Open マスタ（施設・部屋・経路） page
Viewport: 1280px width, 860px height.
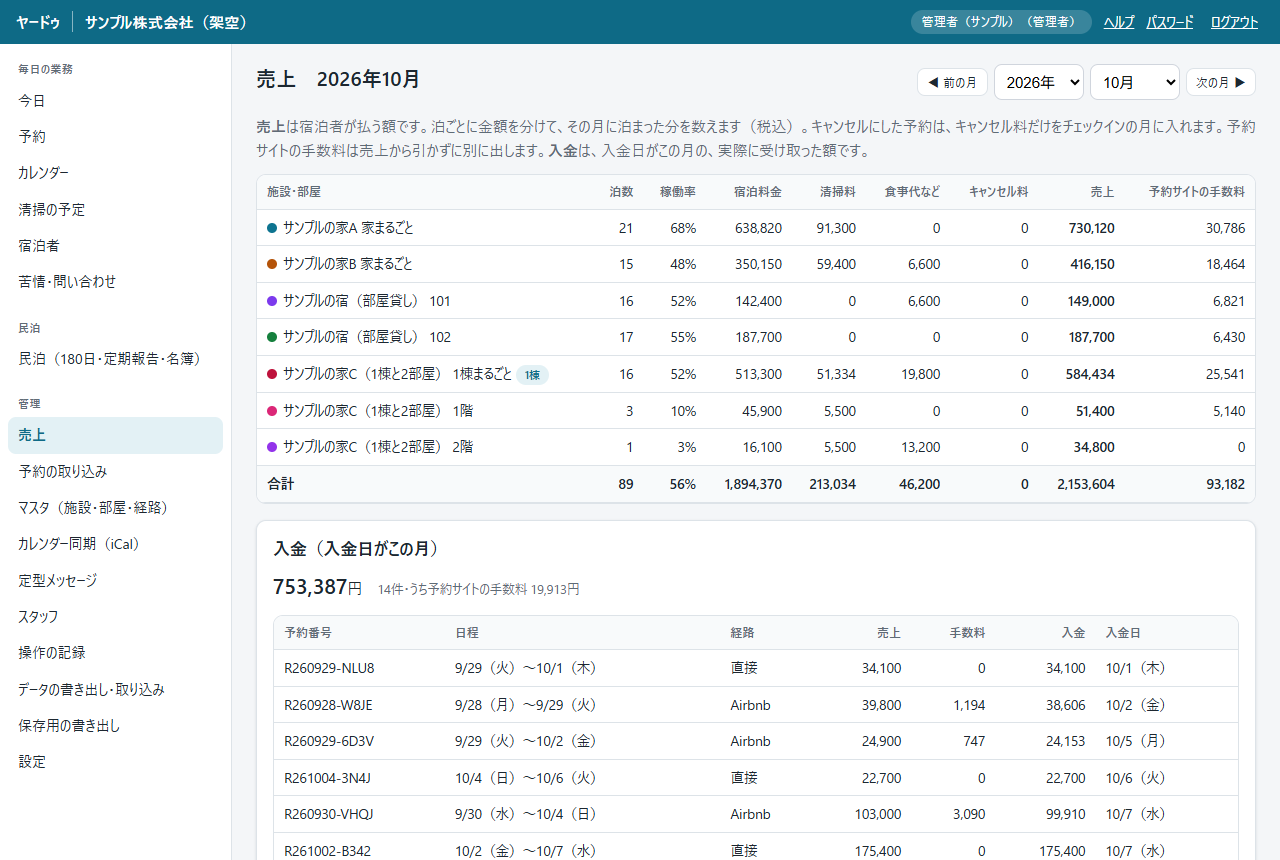tap(115, 508)
